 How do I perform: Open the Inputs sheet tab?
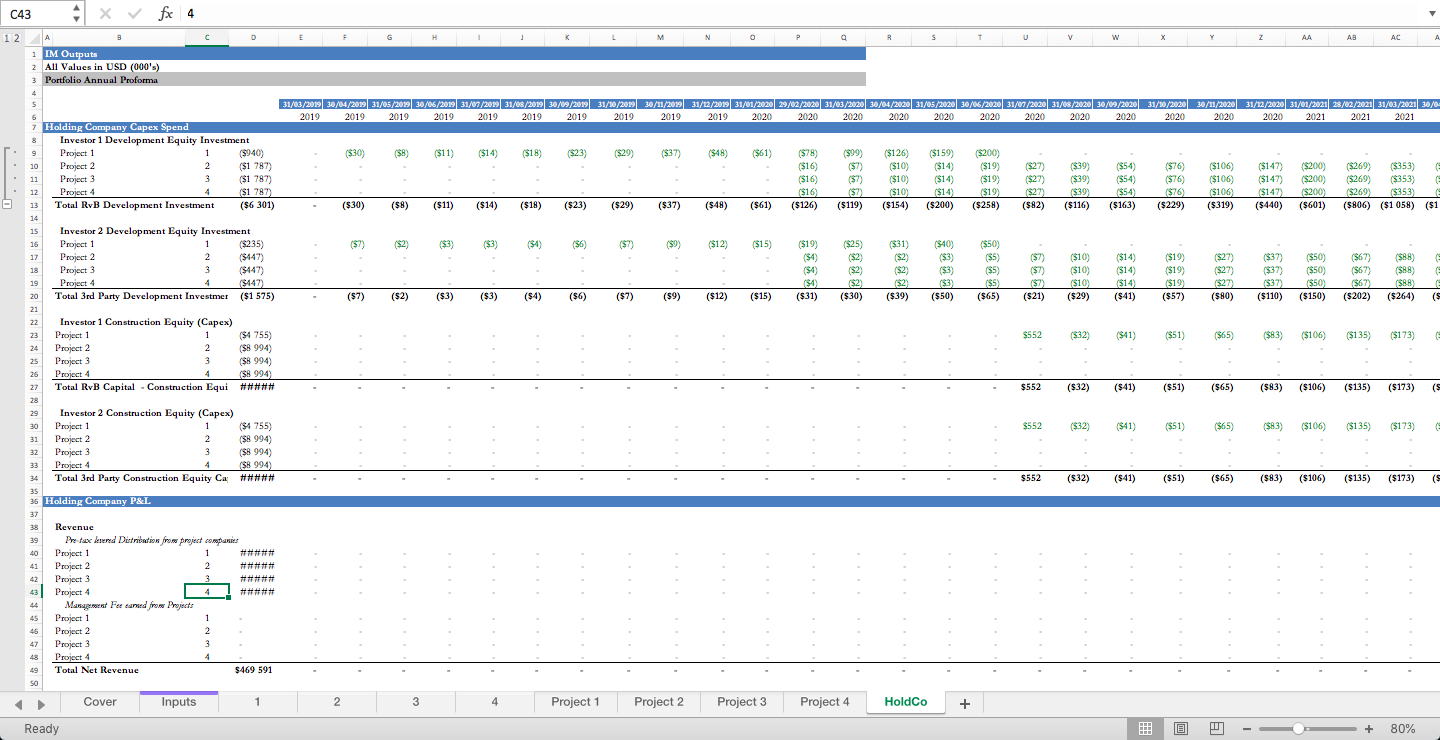point(179,702)
